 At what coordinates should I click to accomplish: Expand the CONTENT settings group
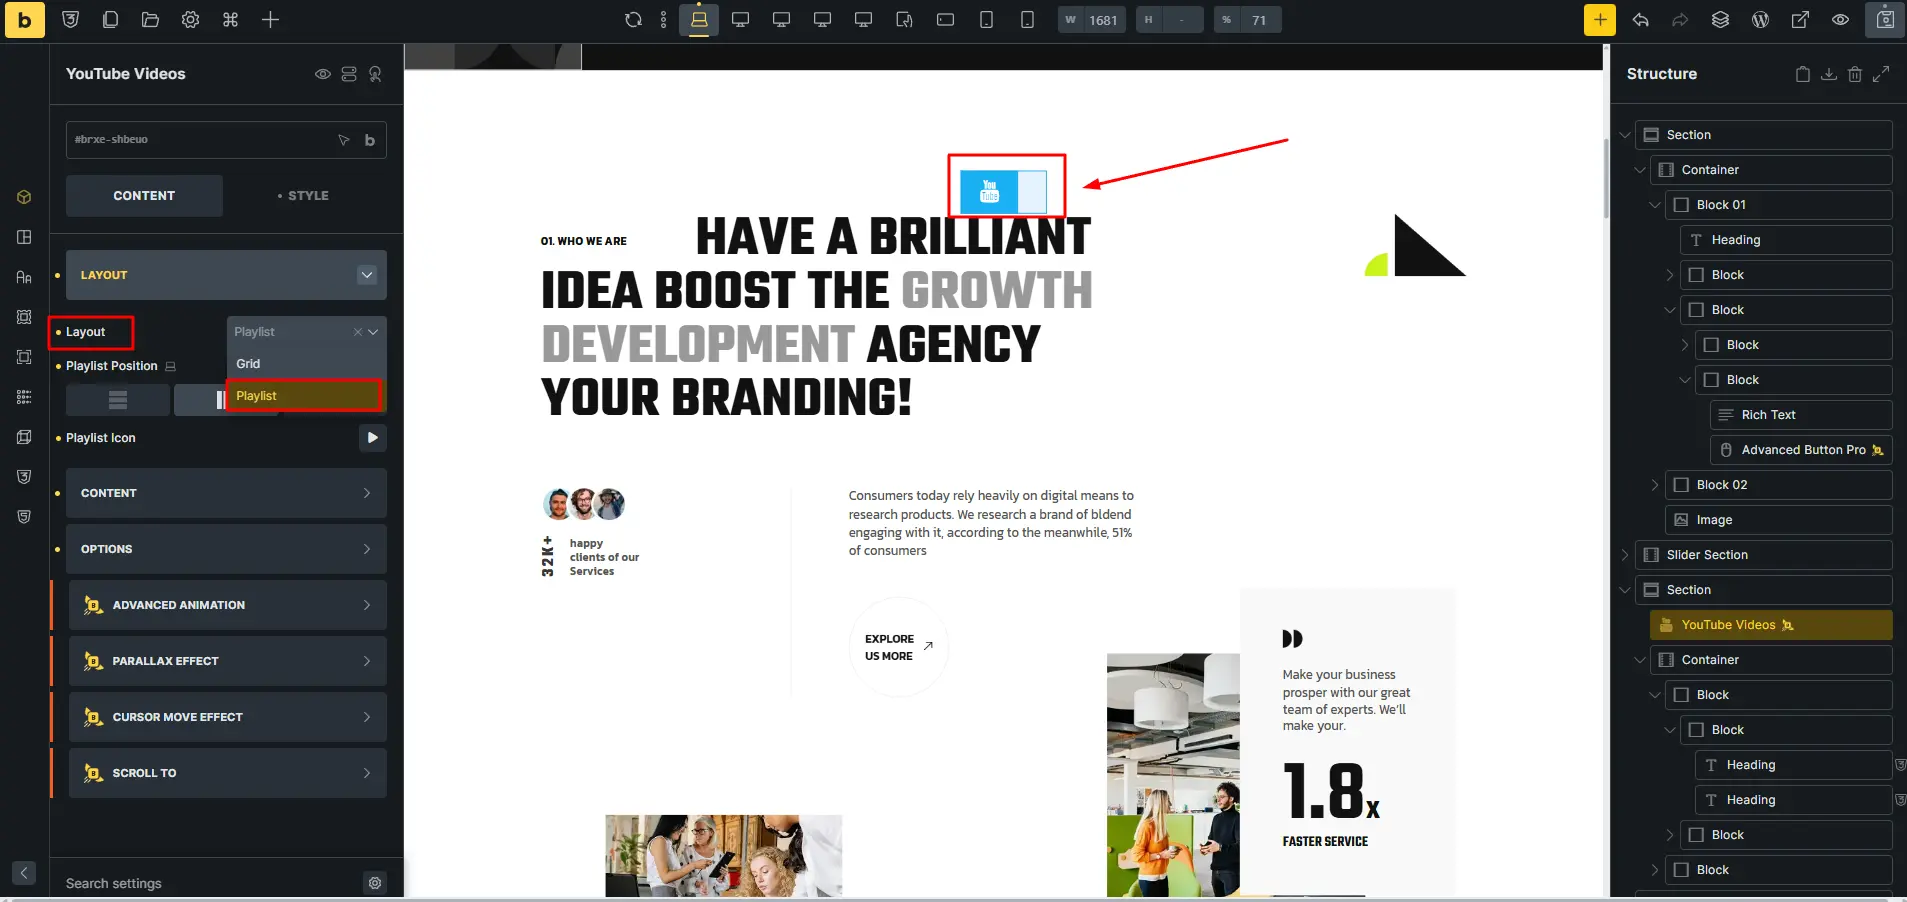pos(226,493)
